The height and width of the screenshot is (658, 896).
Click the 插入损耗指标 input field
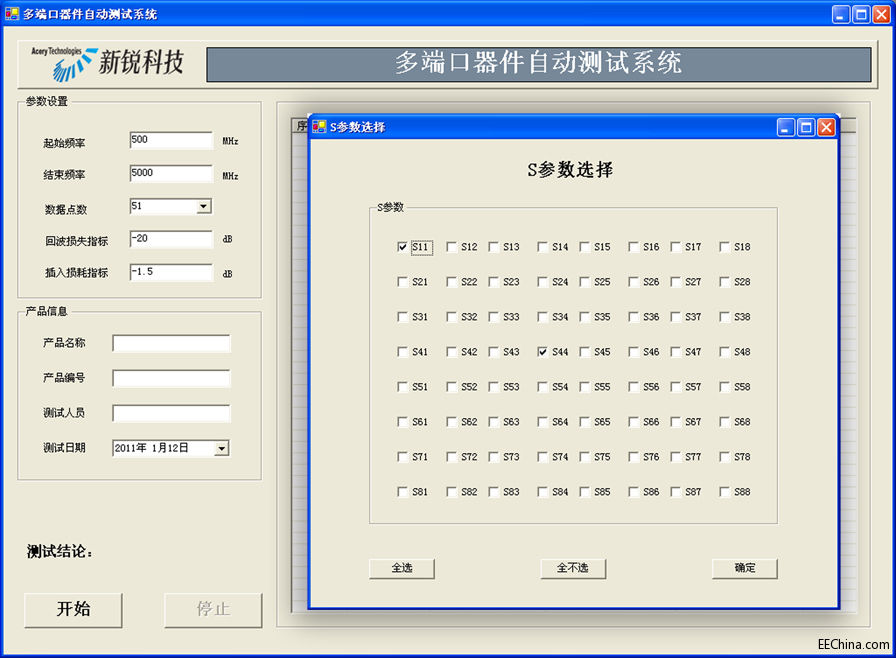pyautogui.click(x=171, y=272)
